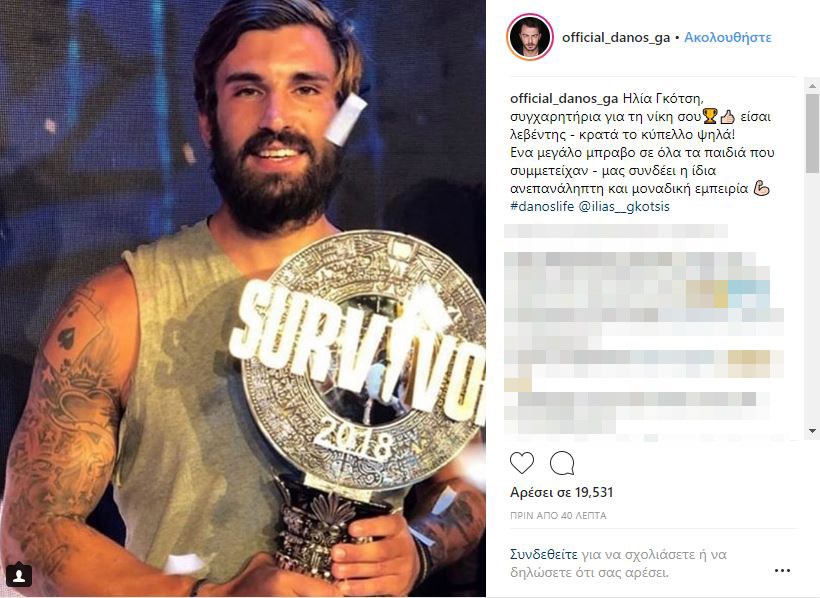The image size is (820, 598).
Task: Click the scrollbar up arrow
Action: [812, 85]
